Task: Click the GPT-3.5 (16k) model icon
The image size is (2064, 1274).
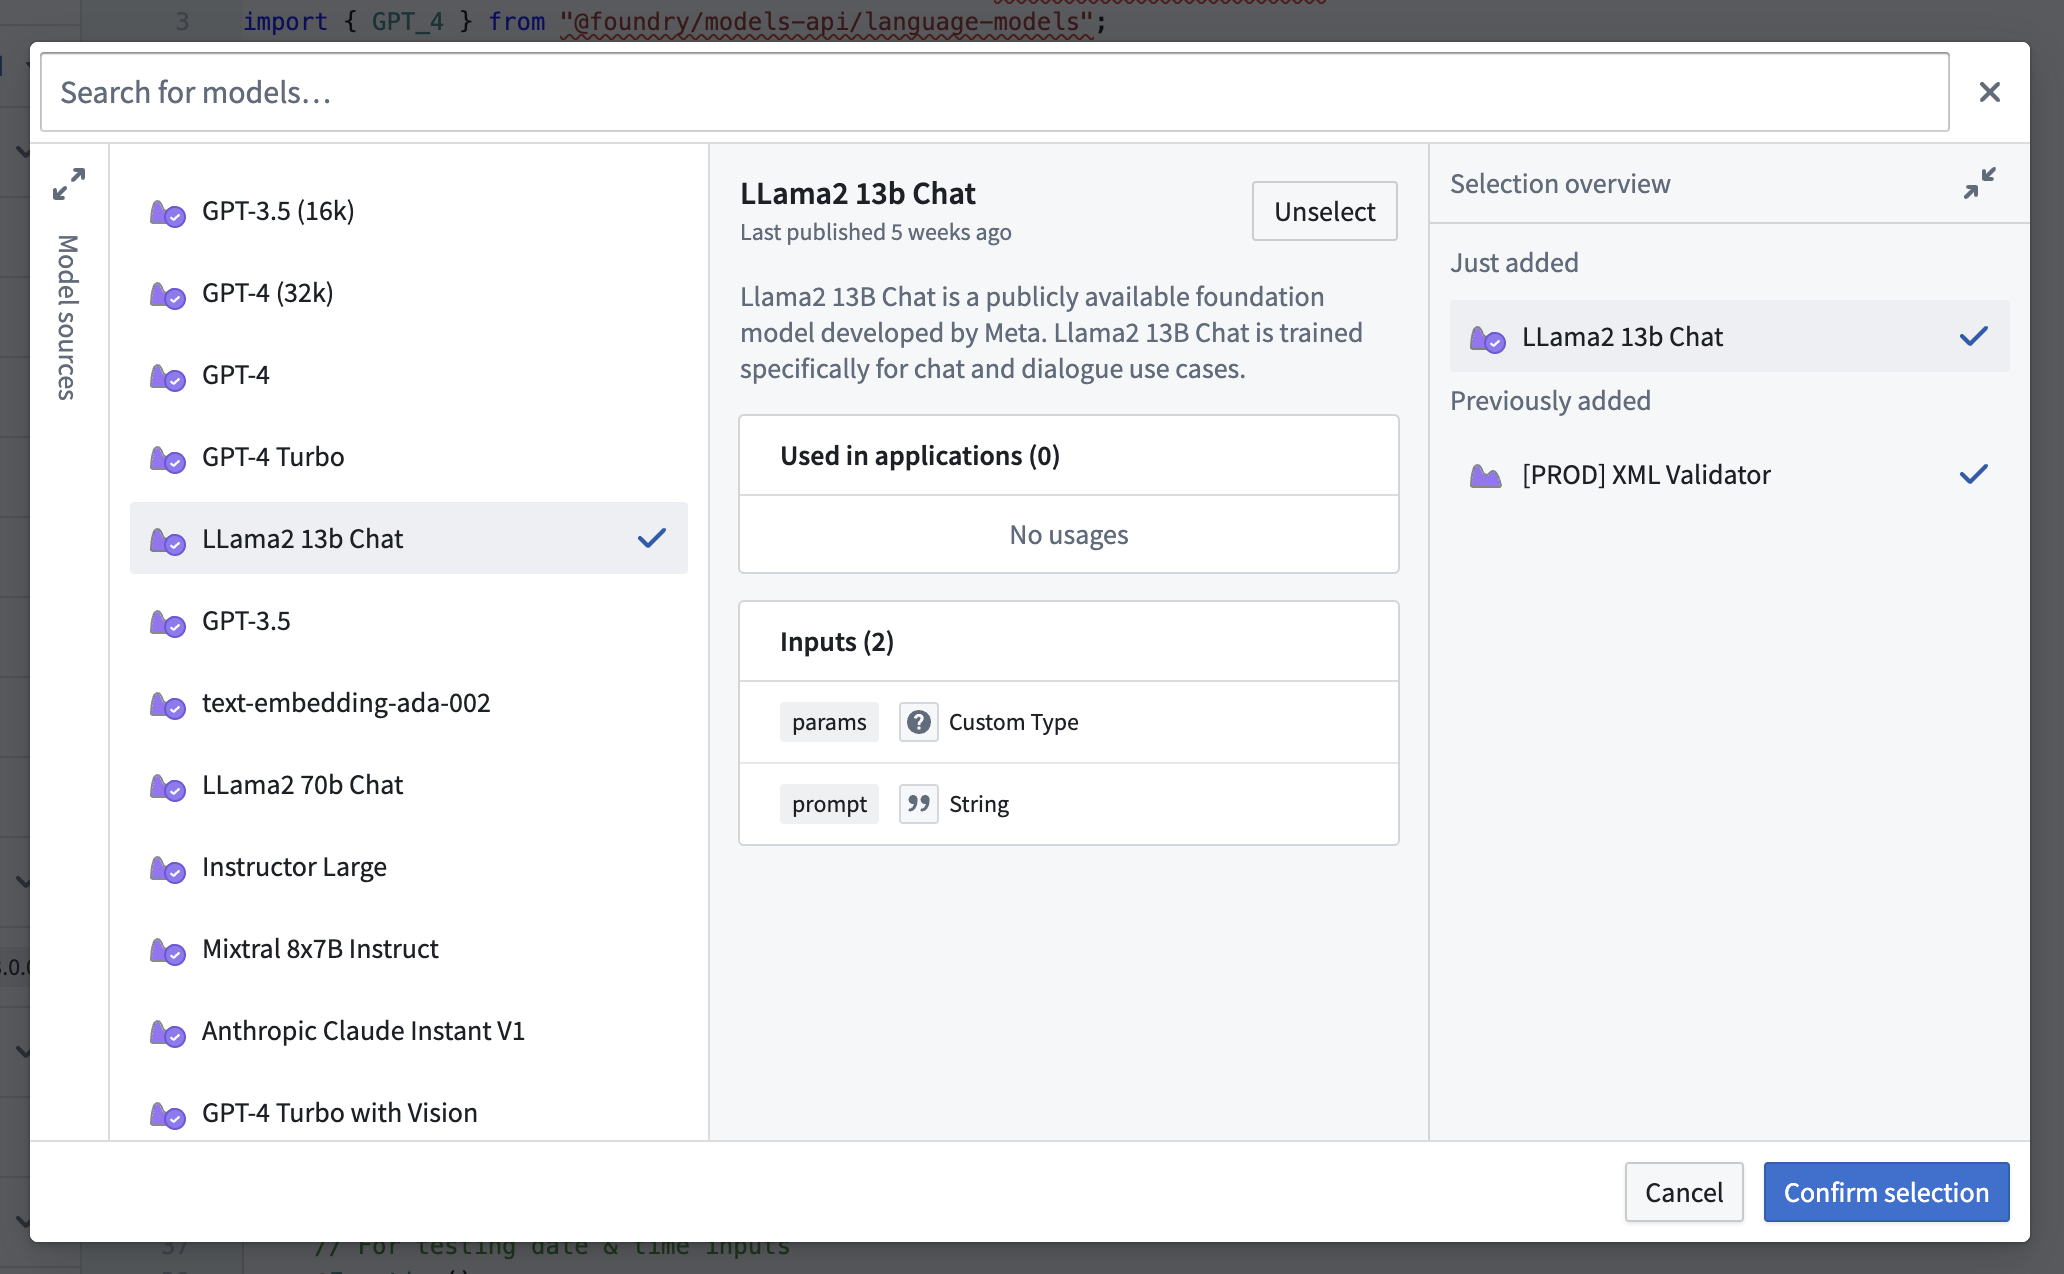Action: tap(167, 213)
